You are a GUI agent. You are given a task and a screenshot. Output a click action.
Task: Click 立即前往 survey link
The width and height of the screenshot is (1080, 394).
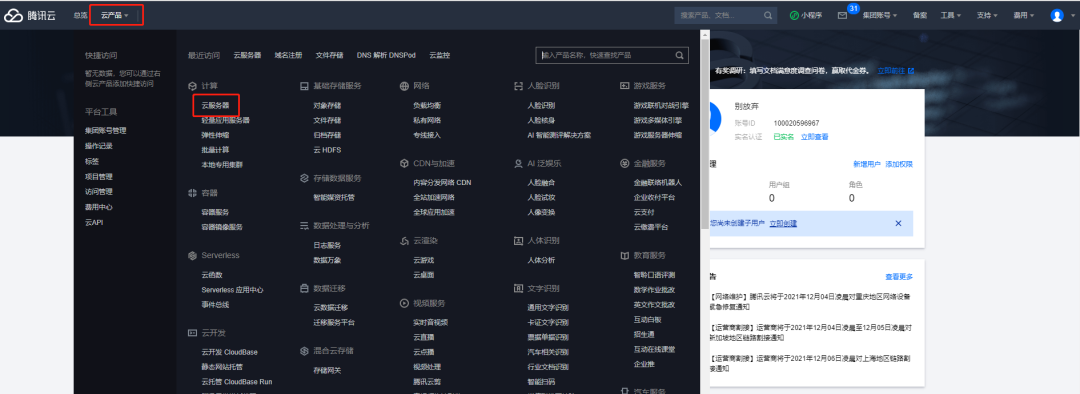891,70
